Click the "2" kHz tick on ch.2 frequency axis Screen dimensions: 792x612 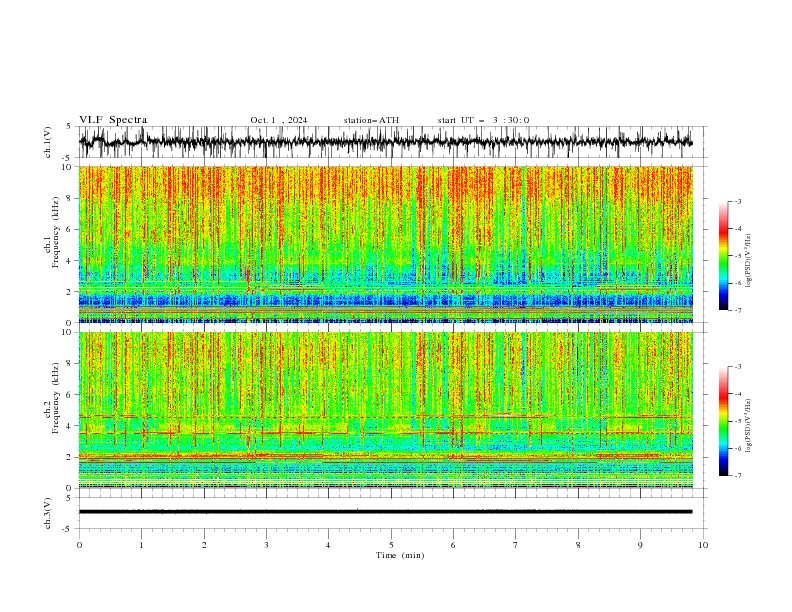tap(69, 457)
